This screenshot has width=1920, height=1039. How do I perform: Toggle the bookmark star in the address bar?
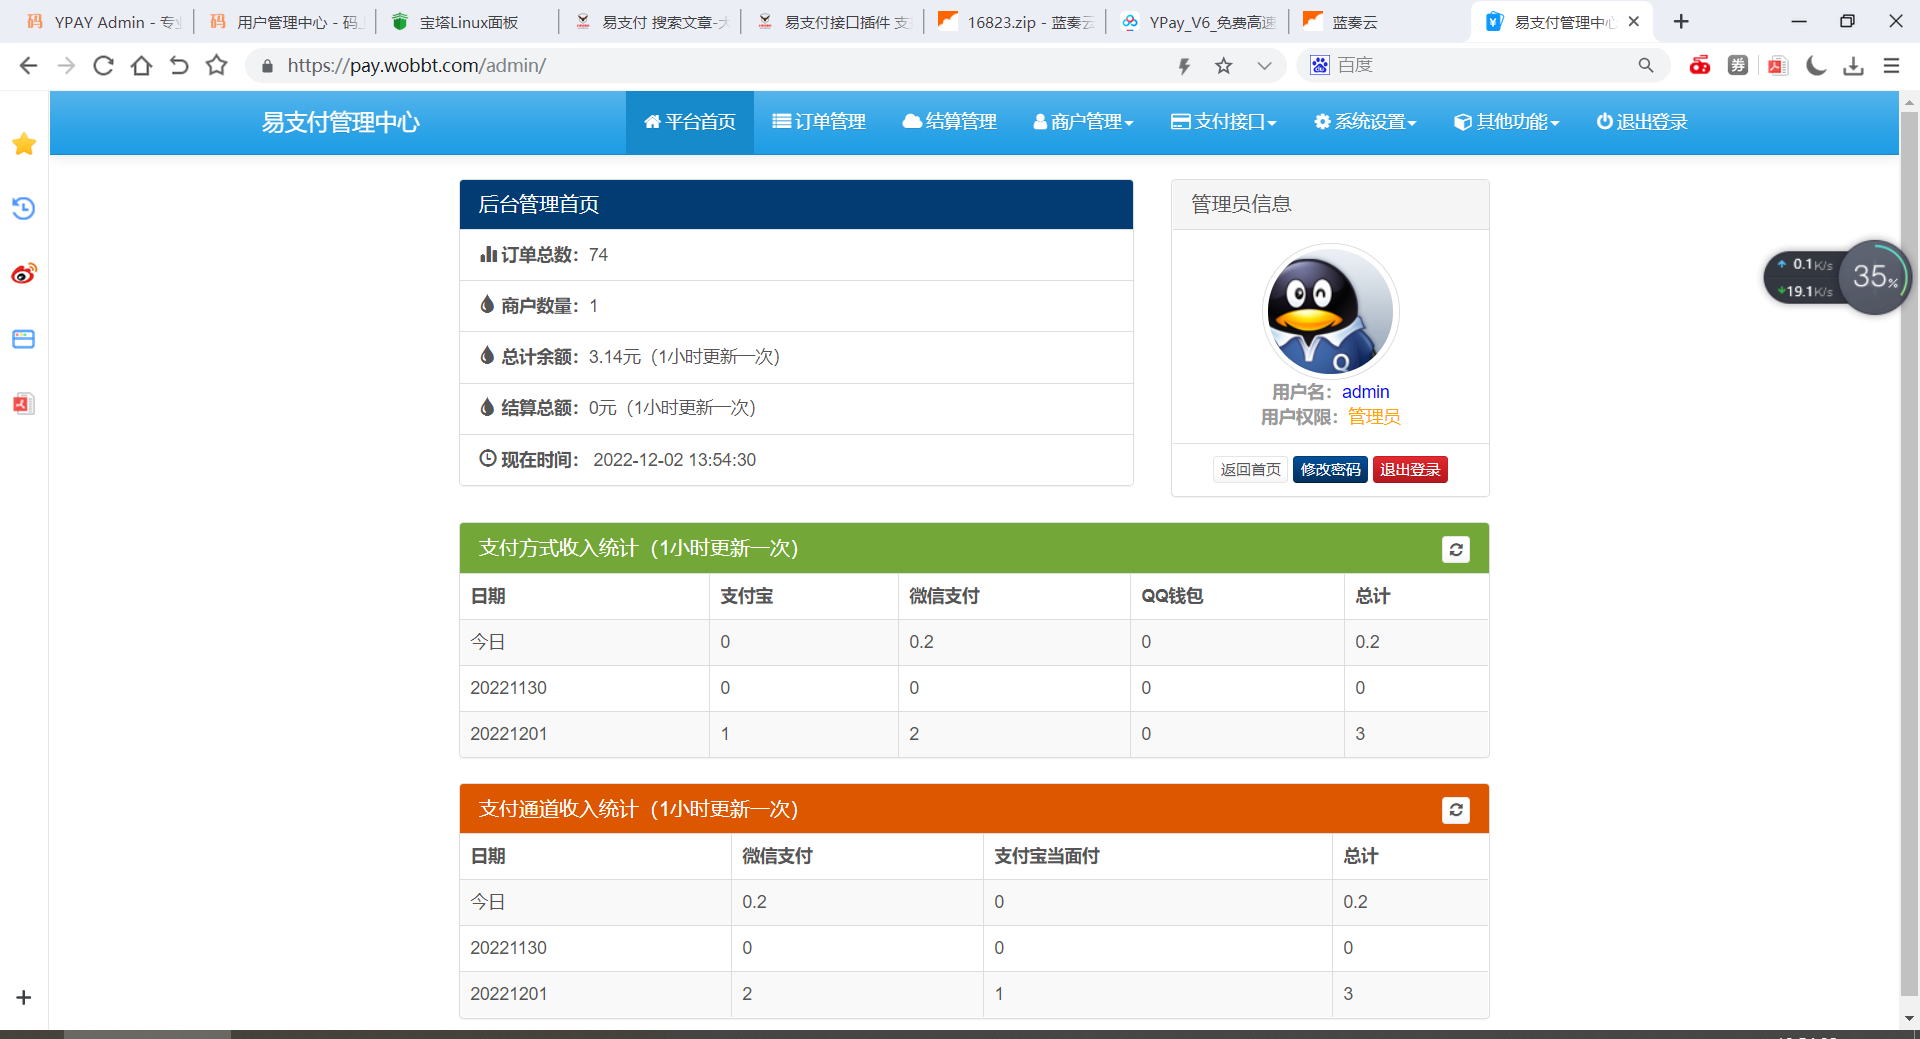coord(1223,65)
